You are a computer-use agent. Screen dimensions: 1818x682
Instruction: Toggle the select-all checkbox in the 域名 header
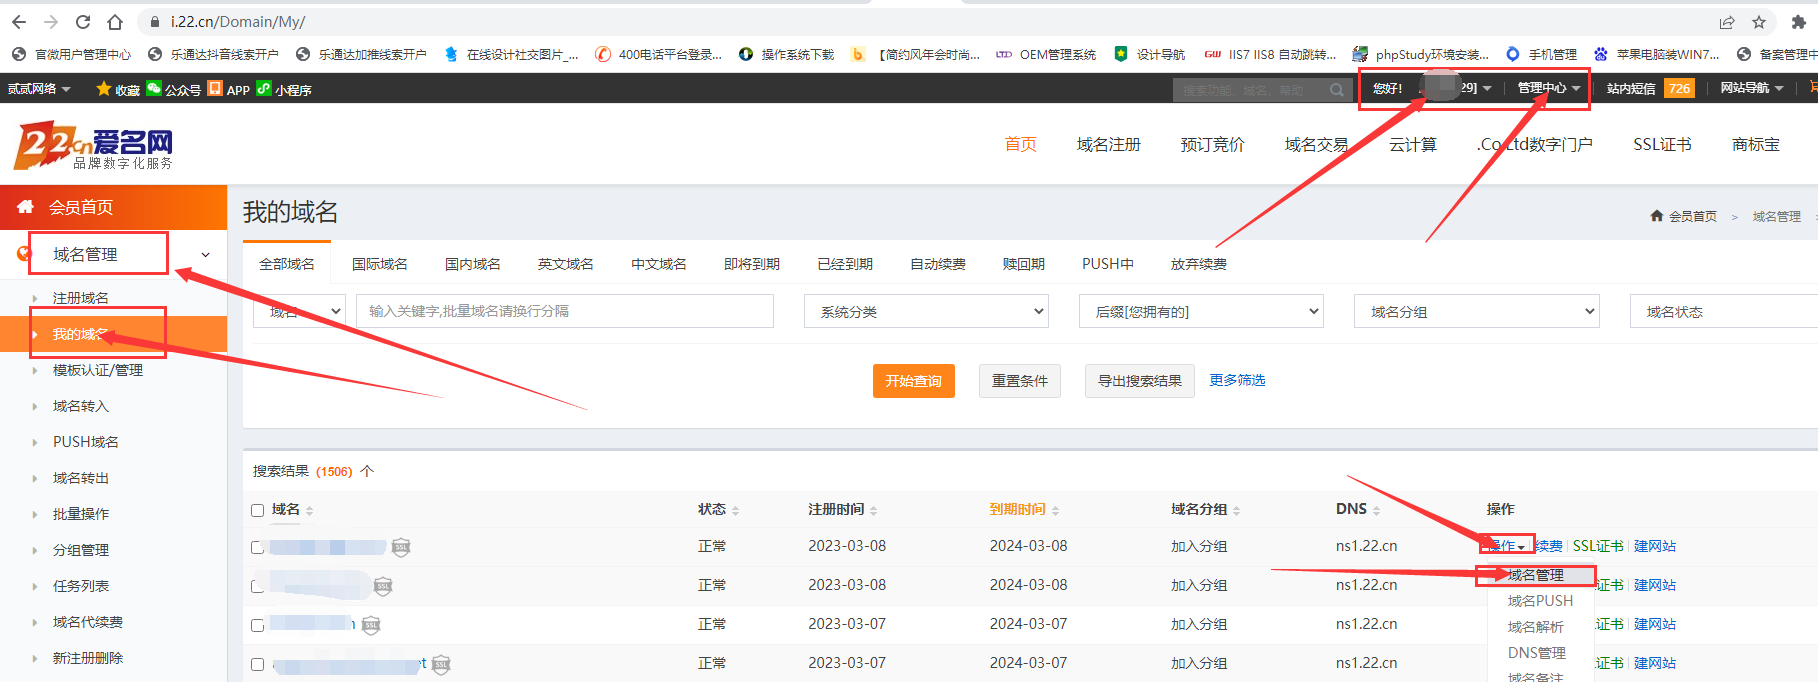point(257,510)
